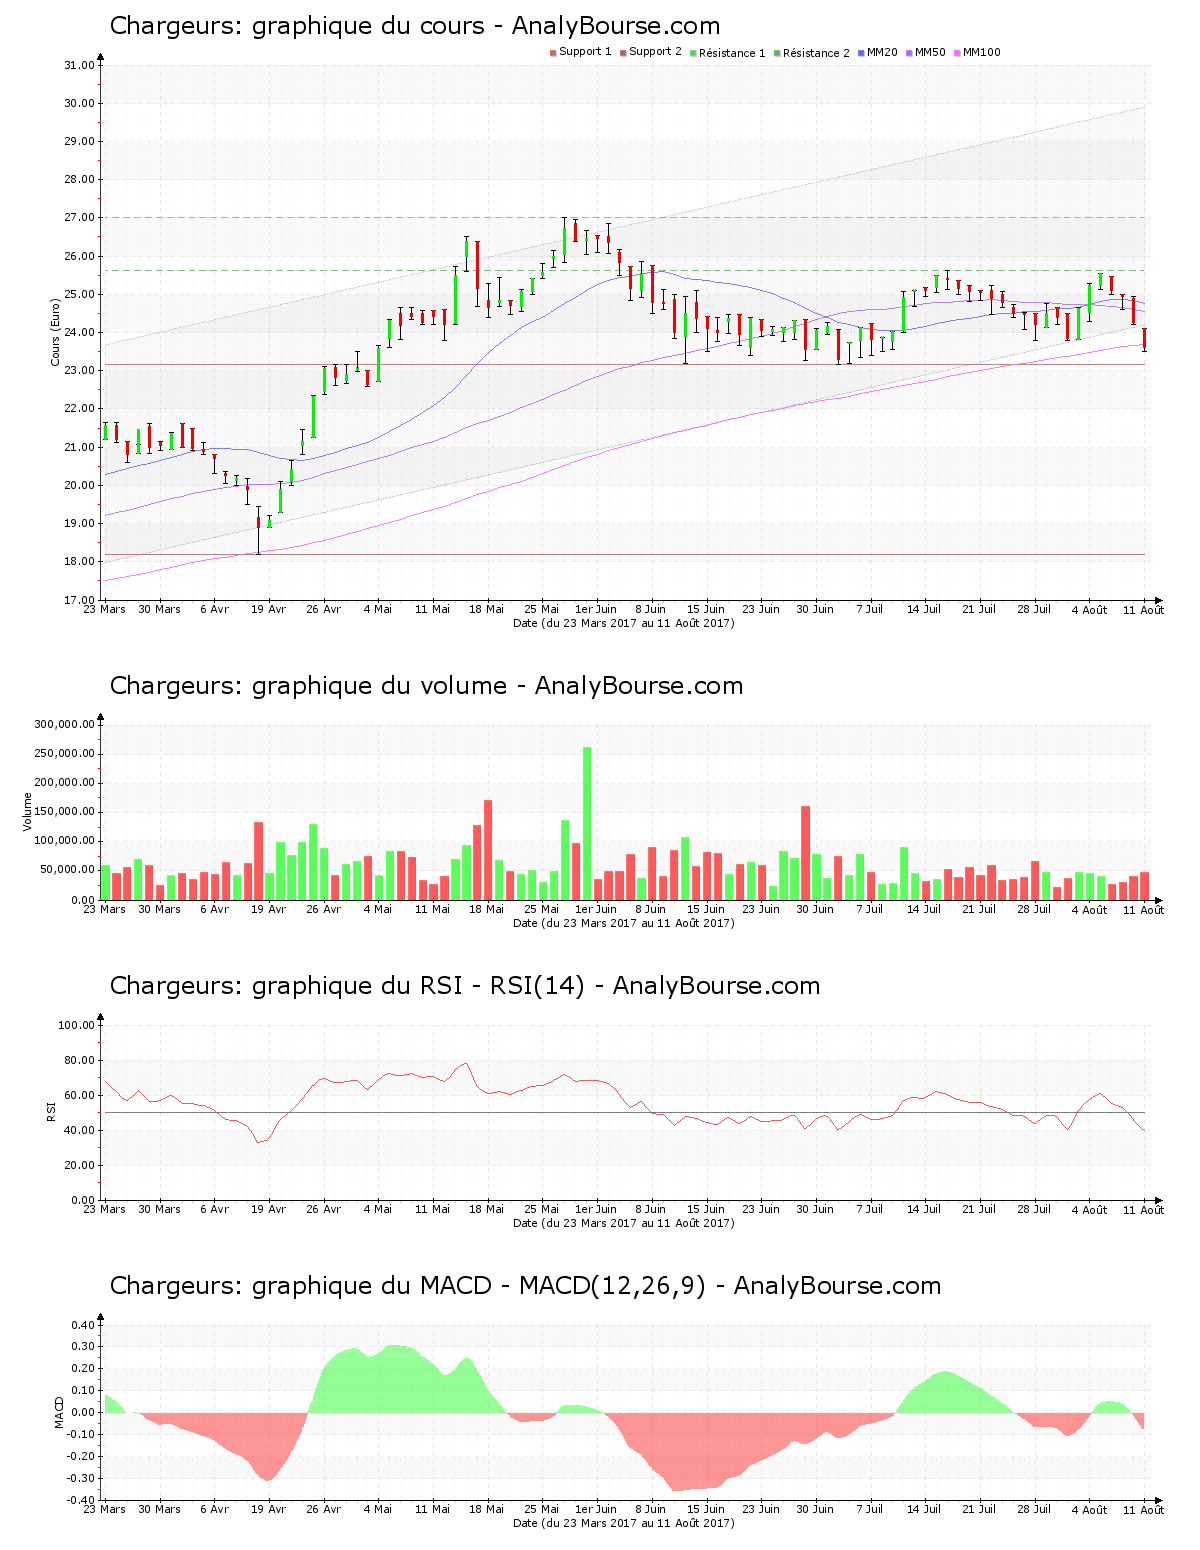Select the Résistance 1 legend label
1200x1550 pixels.
coord(732,53)
